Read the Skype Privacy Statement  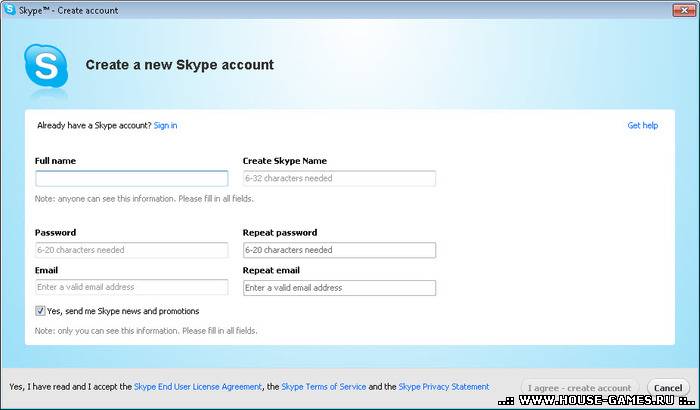[x=444, y=387]
